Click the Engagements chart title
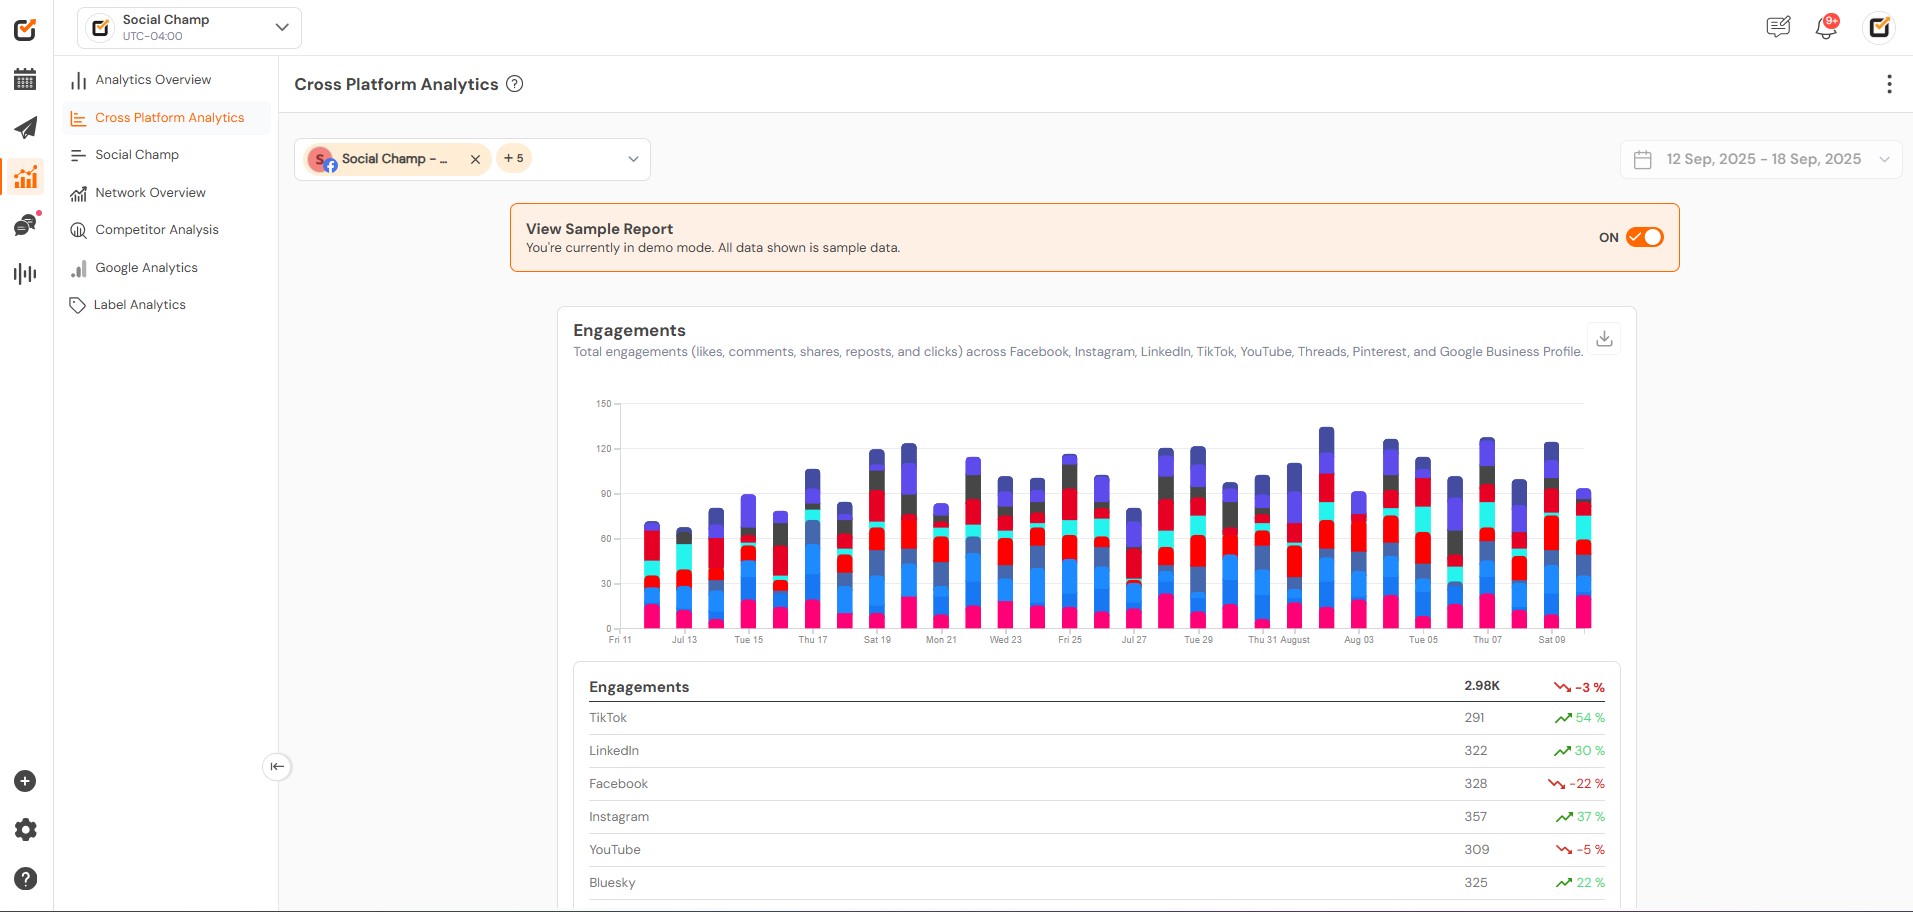 [629, 331]
